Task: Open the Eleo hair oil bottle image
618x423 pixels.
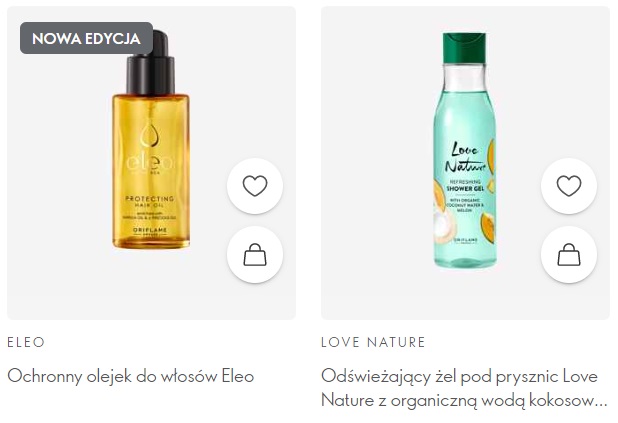Action: [x=151, y=140]
